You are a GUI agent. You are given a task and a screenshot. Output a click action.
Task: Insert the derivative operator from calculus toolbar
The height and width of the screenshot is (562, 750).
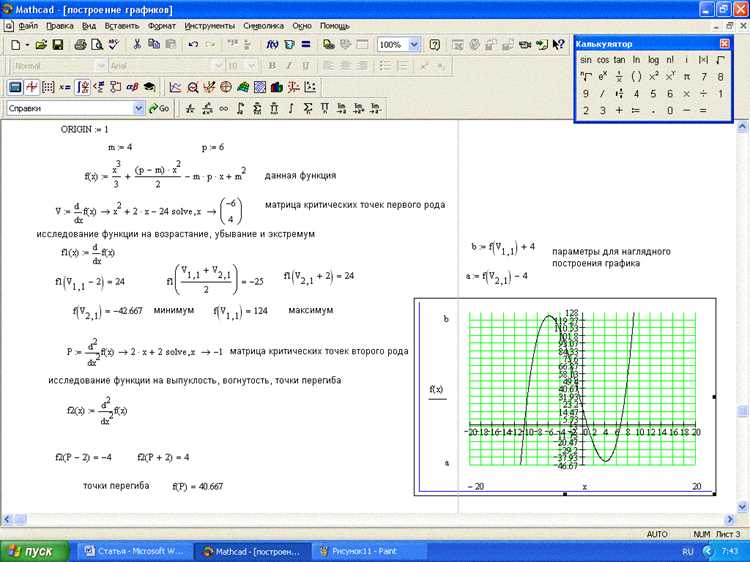(190, 109)
